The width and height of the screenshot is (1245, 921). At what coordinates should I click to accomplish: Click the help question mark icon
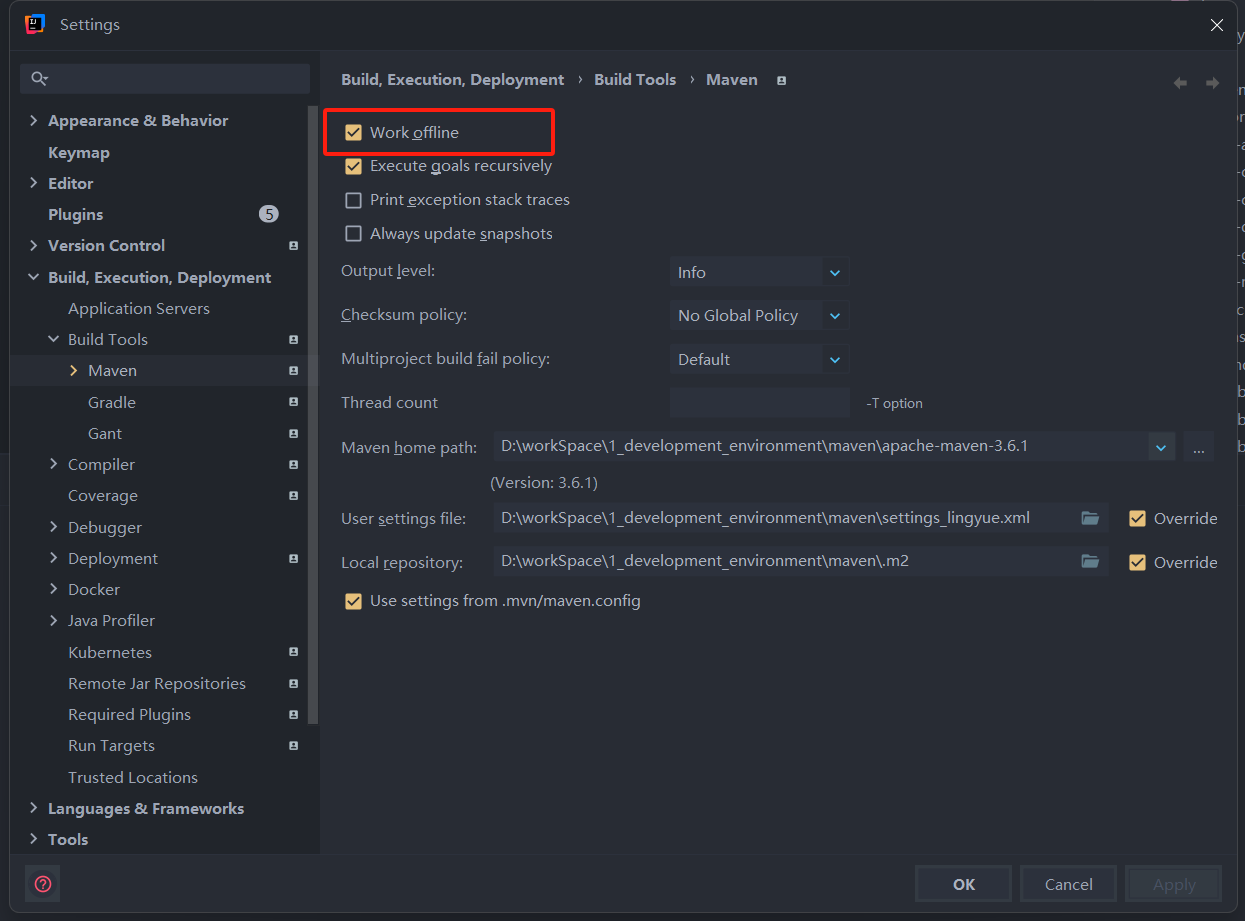coord(43,884)
